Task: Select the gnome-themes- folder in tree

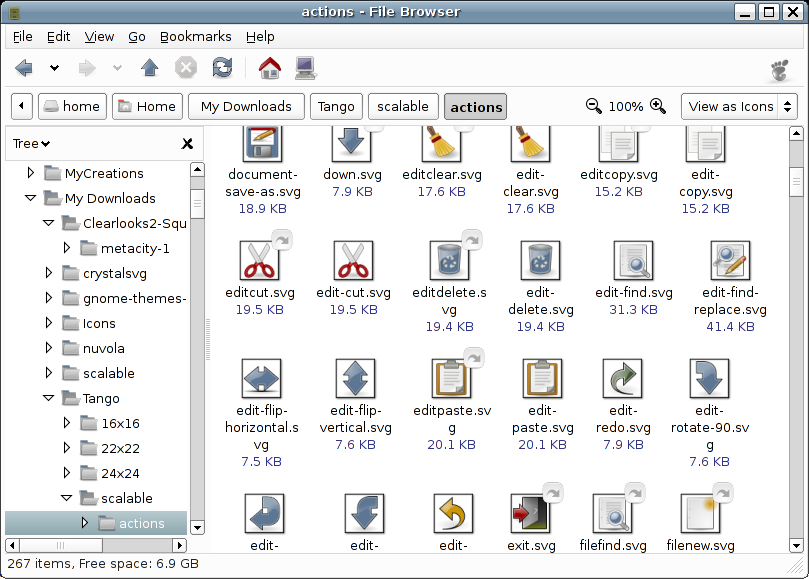Action: point(135,298)
